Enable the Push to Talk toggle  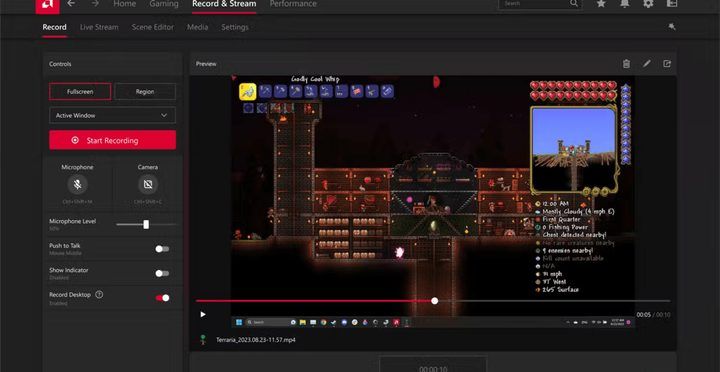pyautogui.click(x=162, y=249)
